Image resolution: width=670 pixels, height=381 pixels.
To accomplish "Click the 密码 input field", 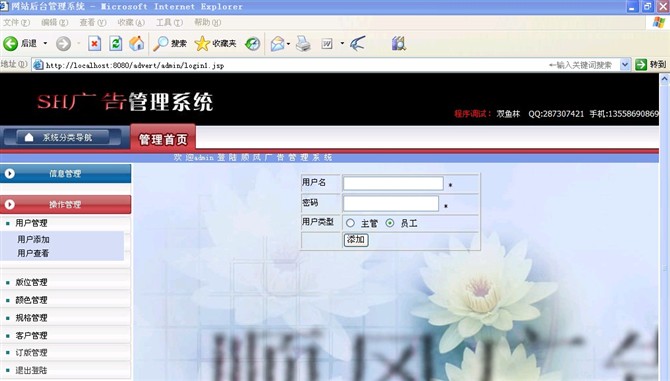I will point(391,203).
